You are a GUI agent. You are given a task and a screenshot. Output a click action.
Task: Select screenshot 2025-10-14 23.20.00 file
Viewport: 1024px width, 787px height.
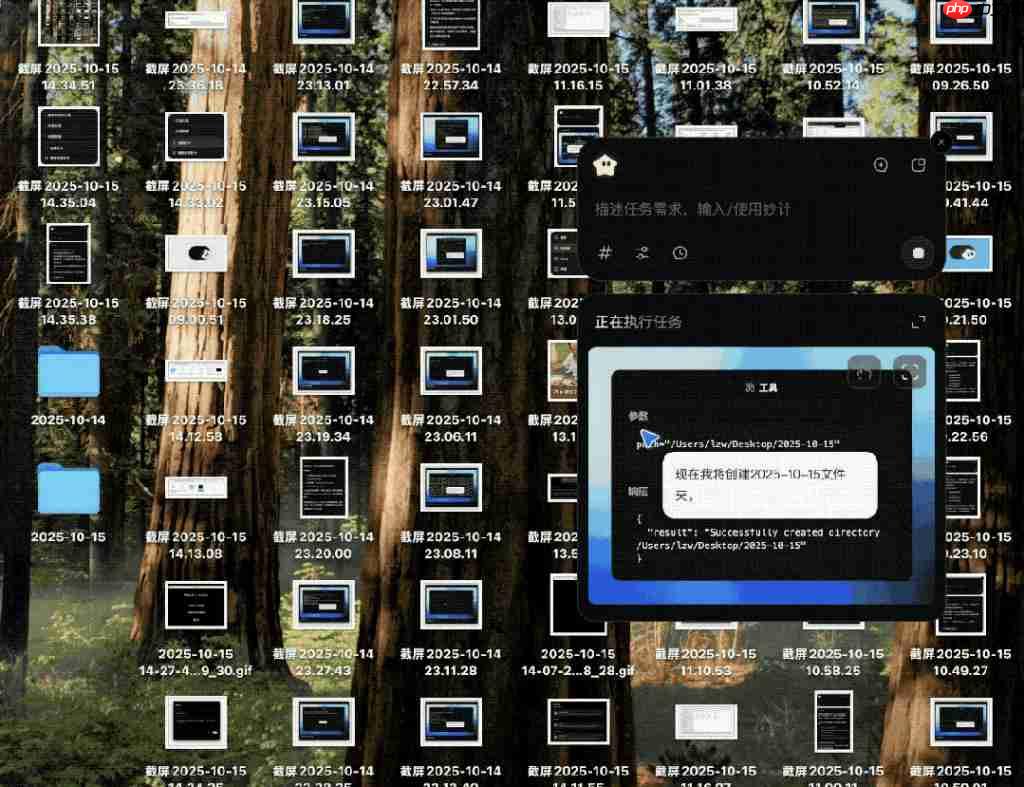pyautogui.click(x=324, y=488)
